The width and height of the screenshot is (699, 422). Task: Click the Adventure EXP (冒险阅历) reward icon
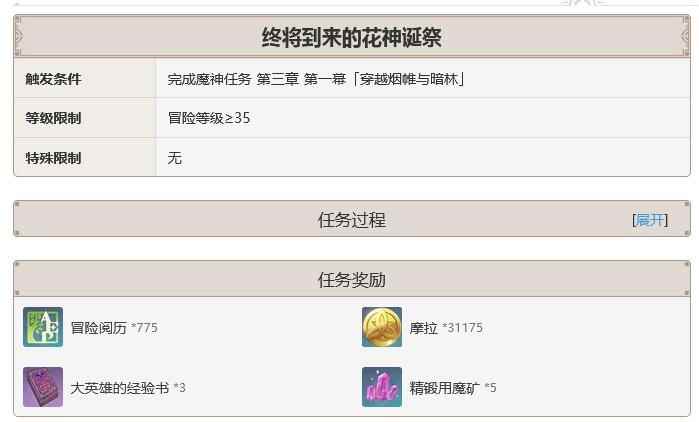(x=43, y=327)
